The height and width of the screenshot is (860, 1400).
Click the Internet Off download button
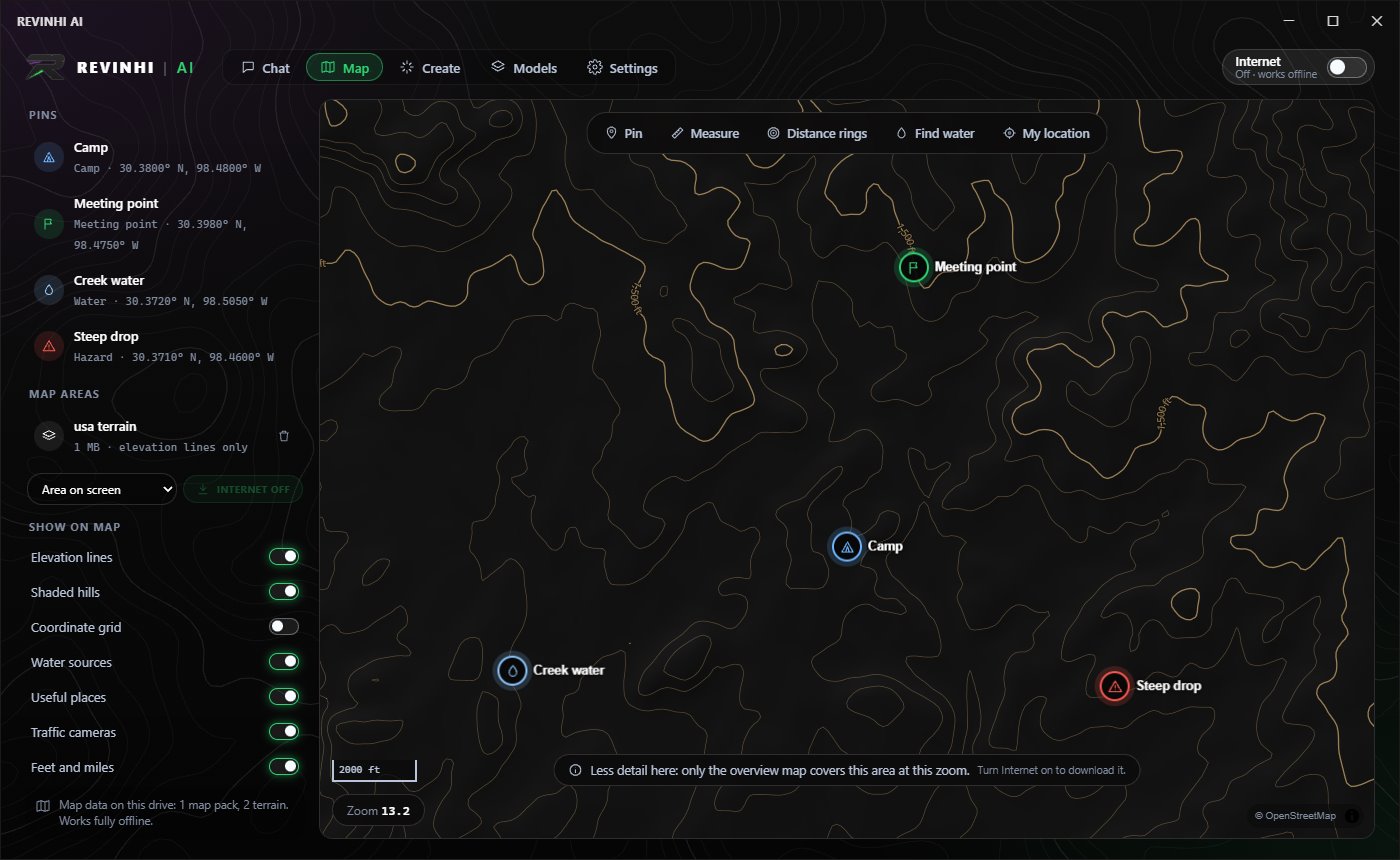click(243, 490)
